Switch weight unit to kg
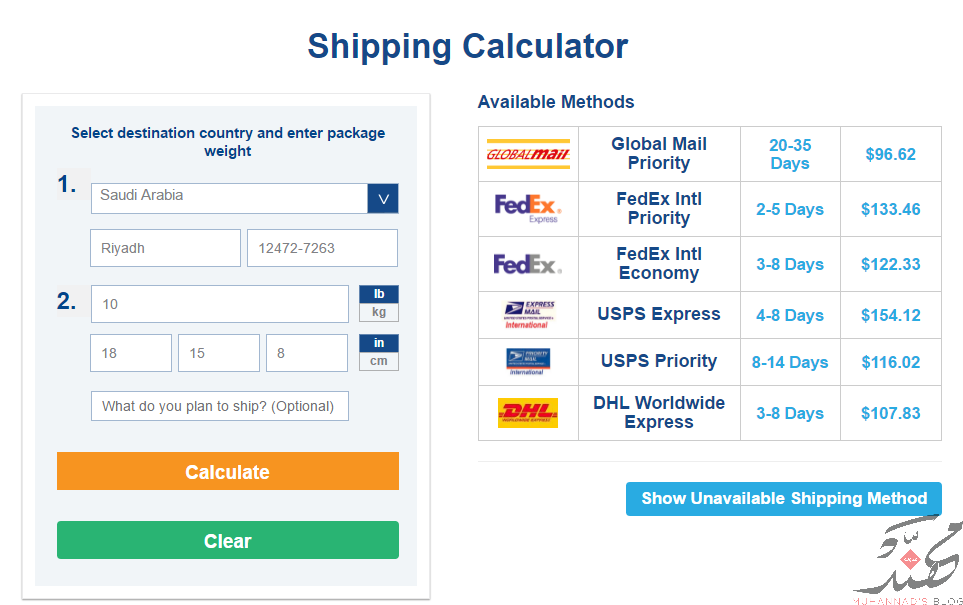This screenshot has height=605, width=963. (x=379, y=313)
